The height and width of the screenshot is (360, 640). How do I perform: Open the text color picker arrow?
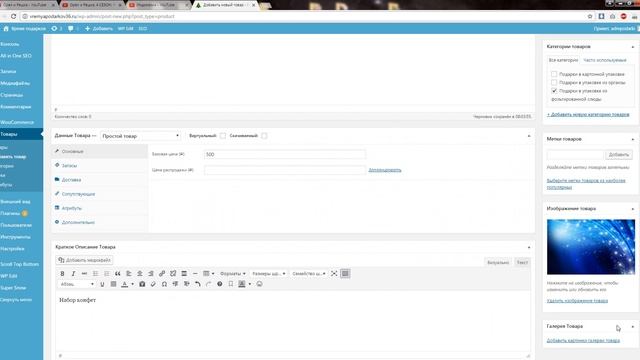pyautogui.click(x=132, y=284)
